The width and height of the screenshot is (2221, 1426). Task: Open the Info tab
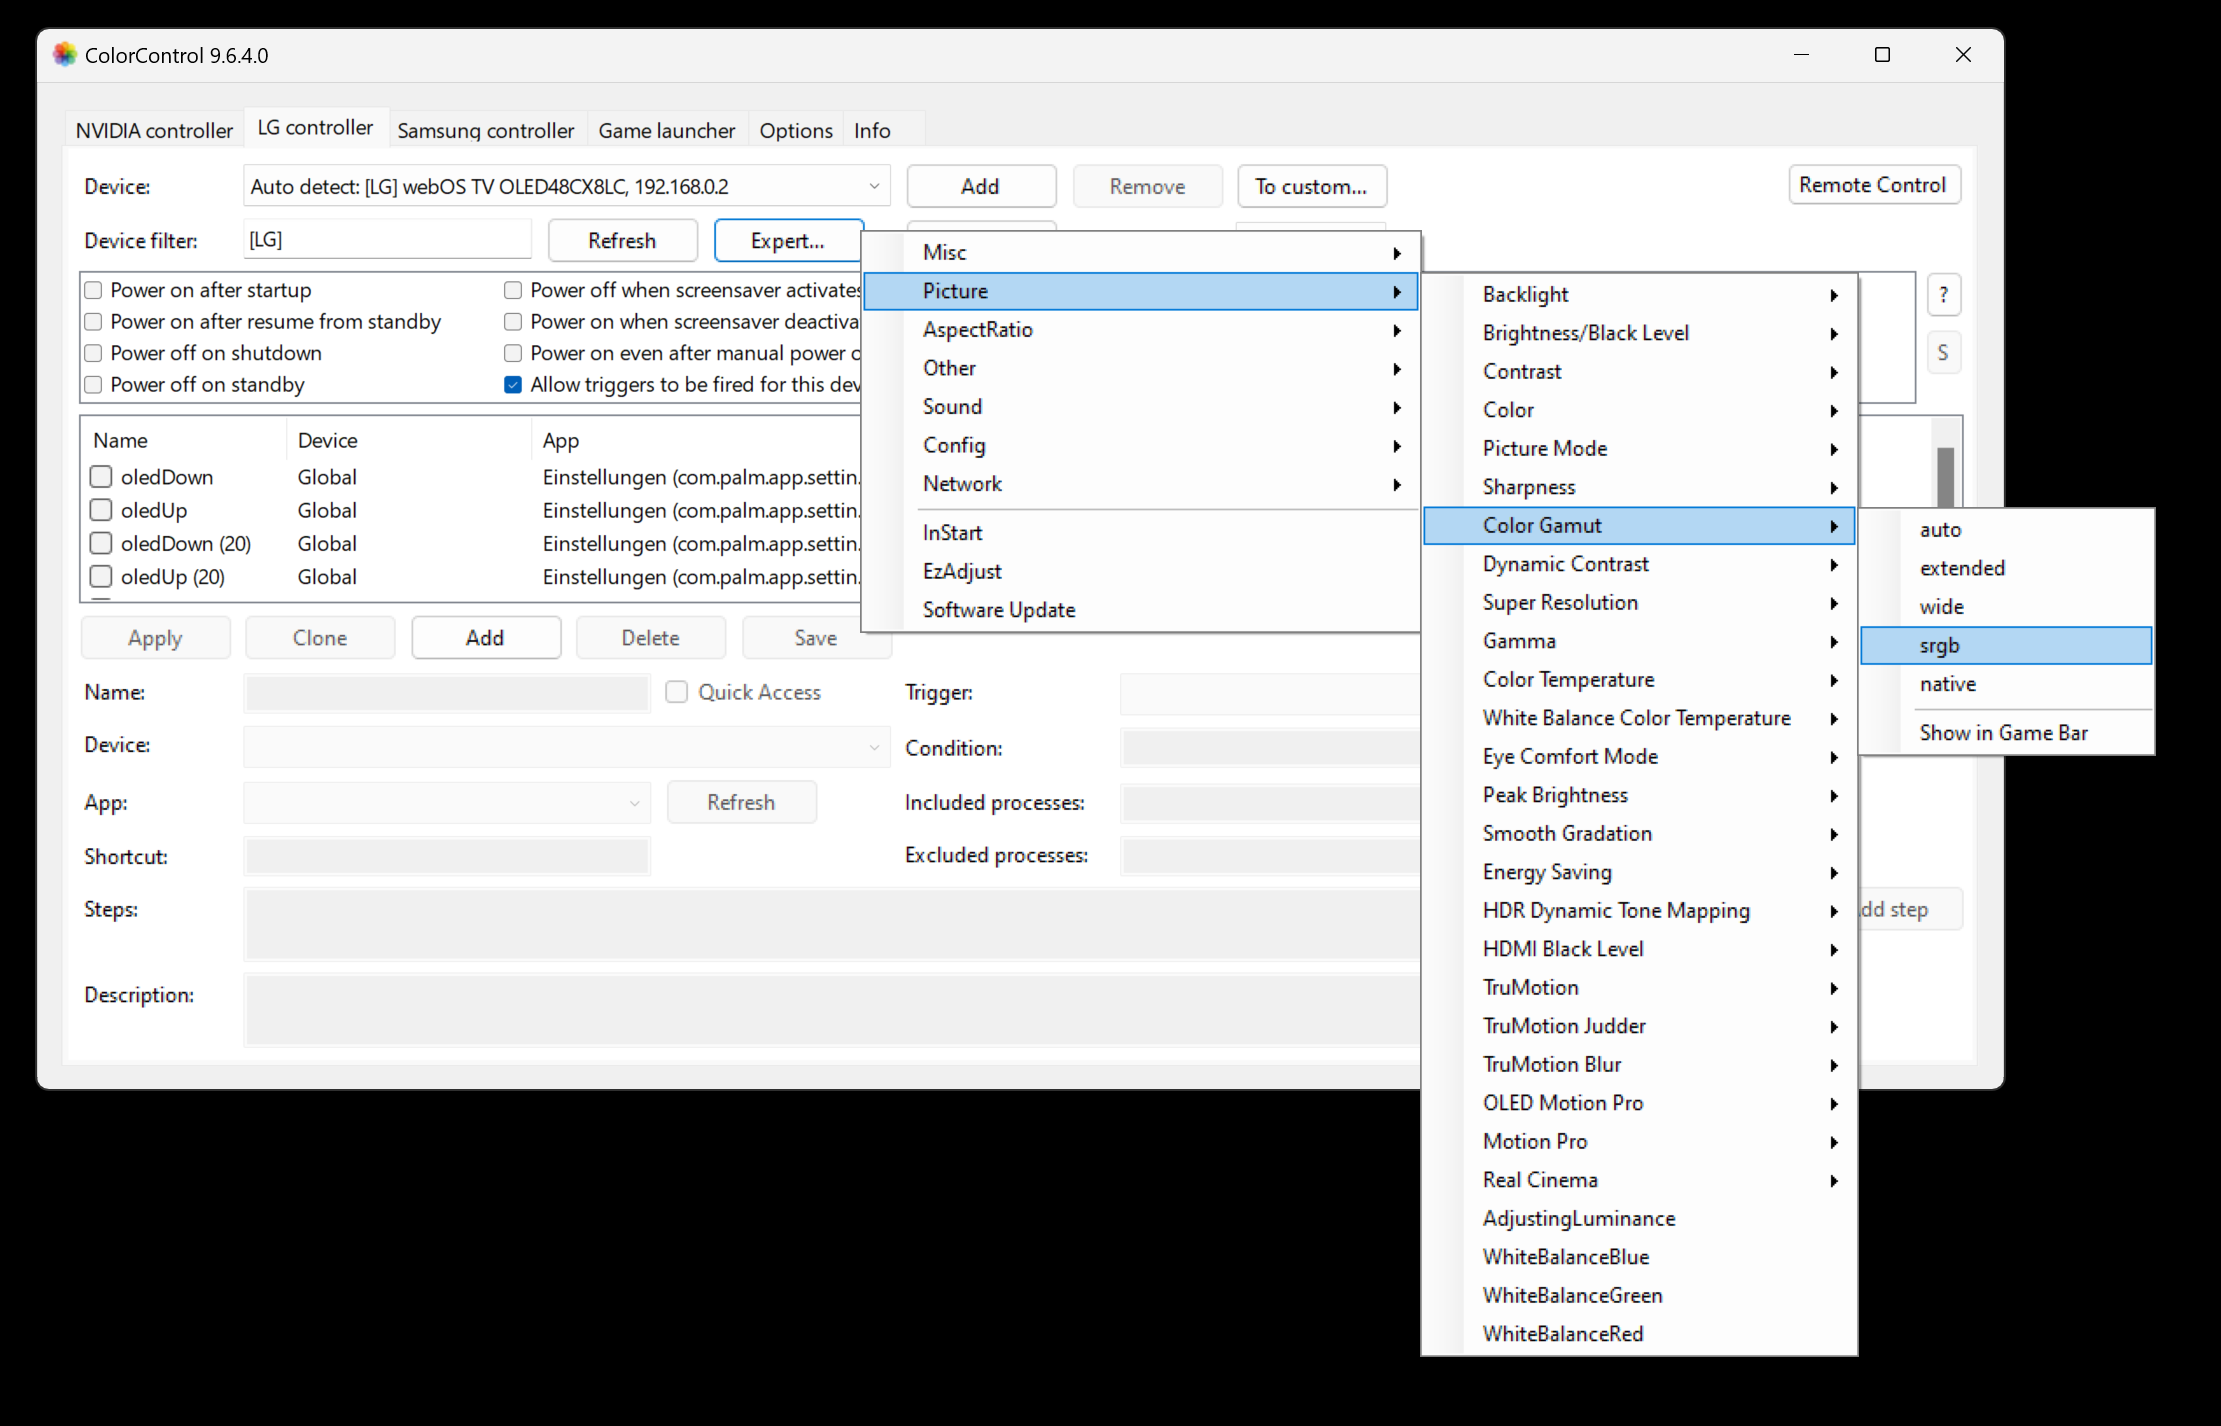872,130
